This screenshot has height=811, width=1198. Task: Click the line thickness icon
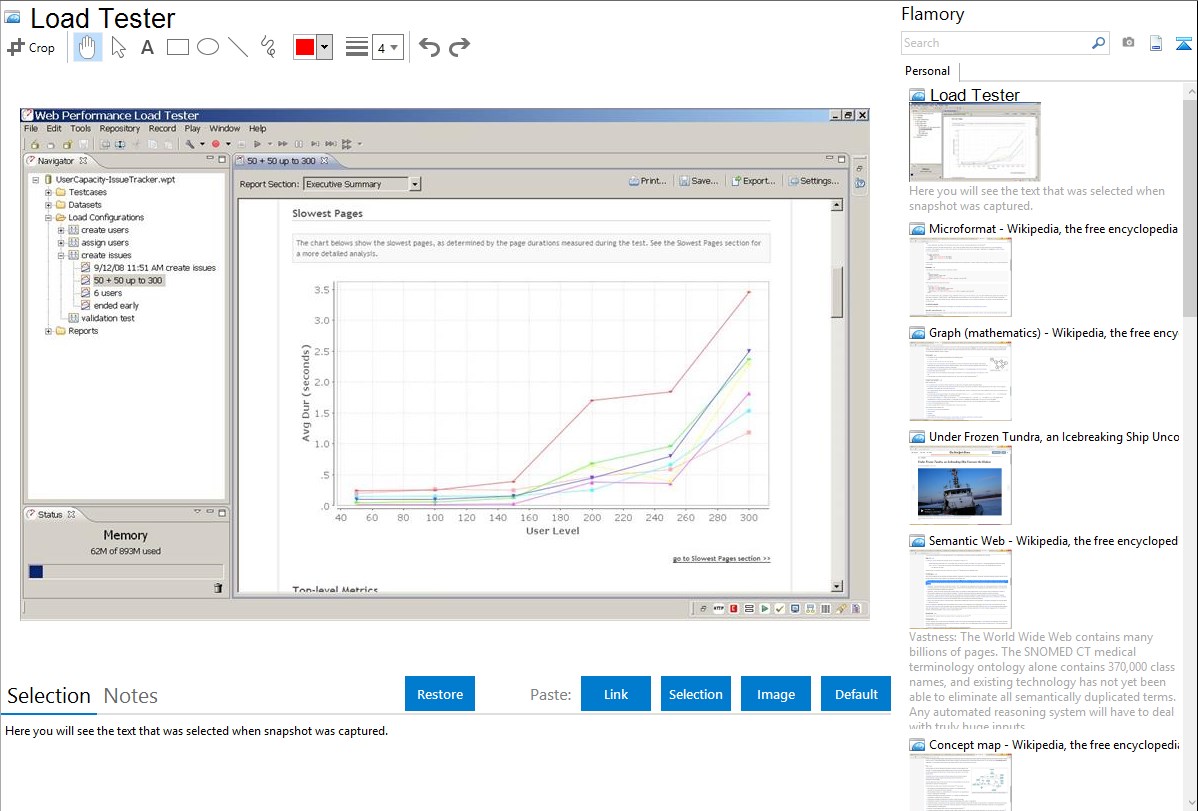click(356, 47)
